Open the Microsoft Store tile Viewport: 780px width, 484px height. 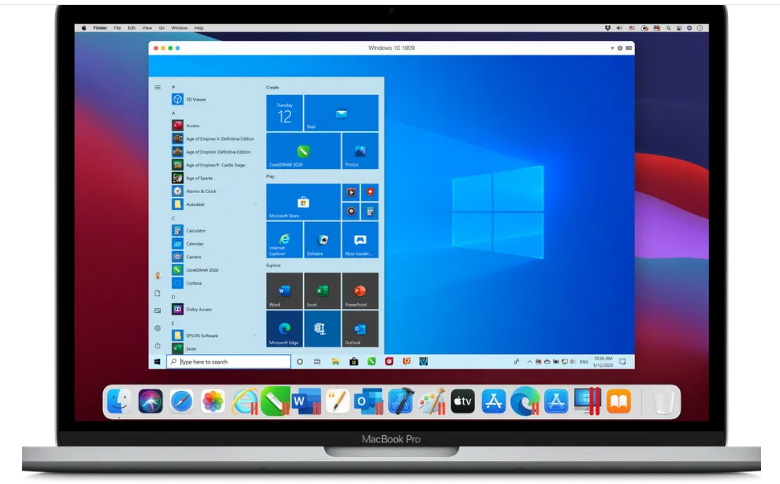click(x=303, y=202)
